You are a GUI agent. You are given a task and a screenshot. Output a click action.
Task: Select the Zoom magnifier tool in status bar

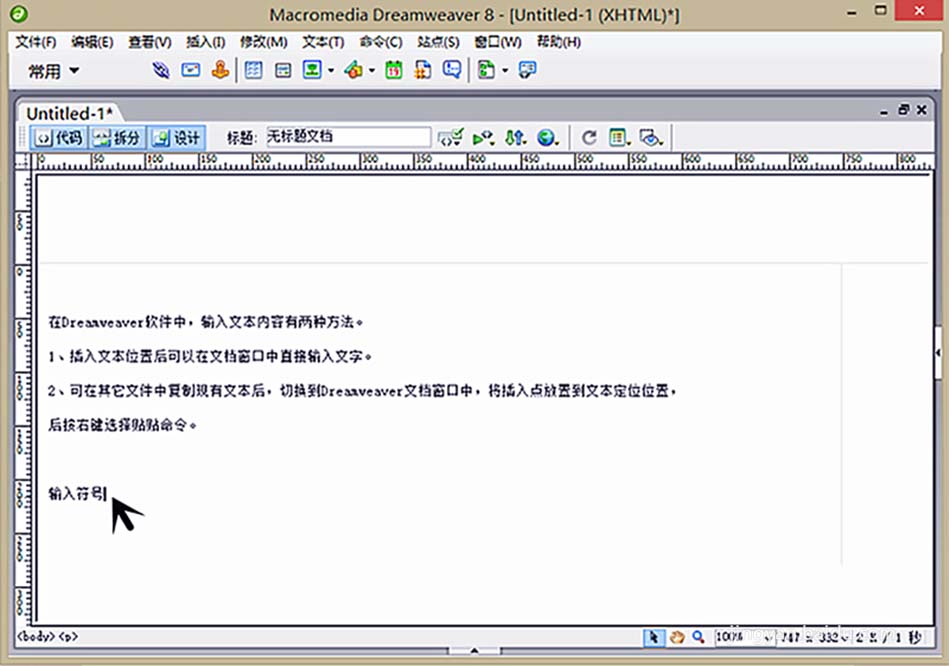[x=698, y=637]
